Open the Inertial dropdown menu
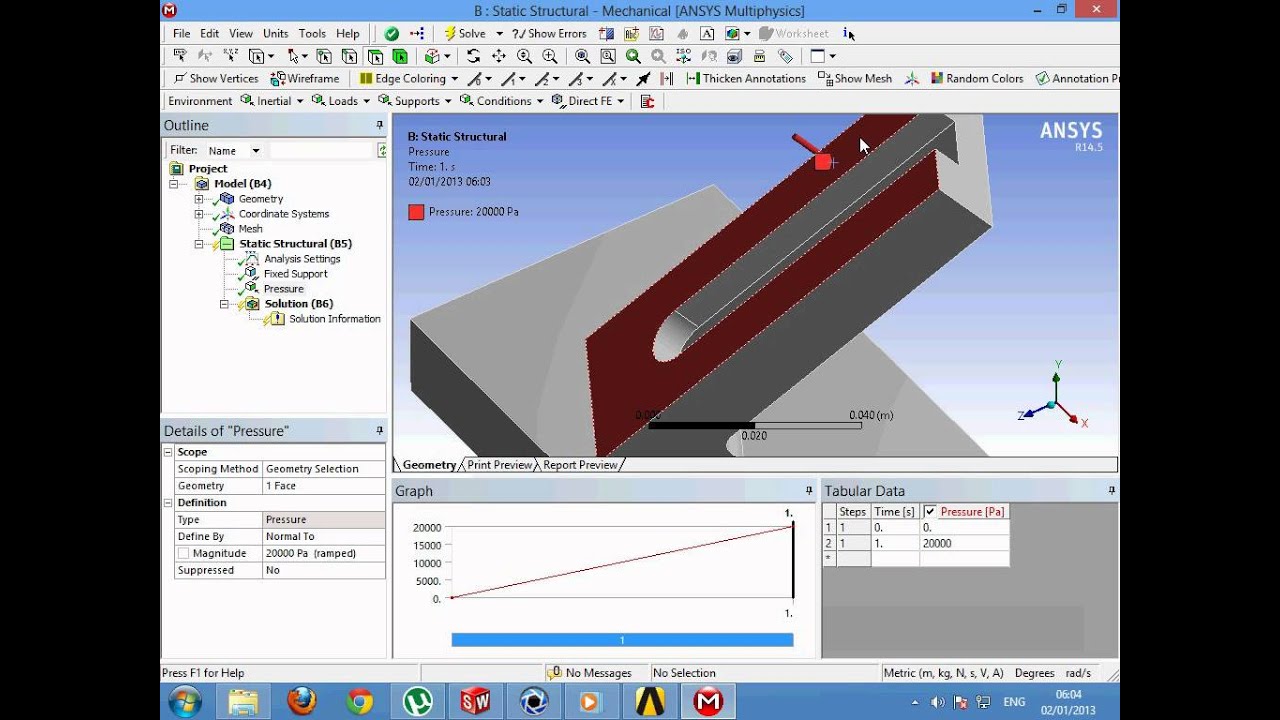Viewport: 1280px width, 720px height. 272,101
